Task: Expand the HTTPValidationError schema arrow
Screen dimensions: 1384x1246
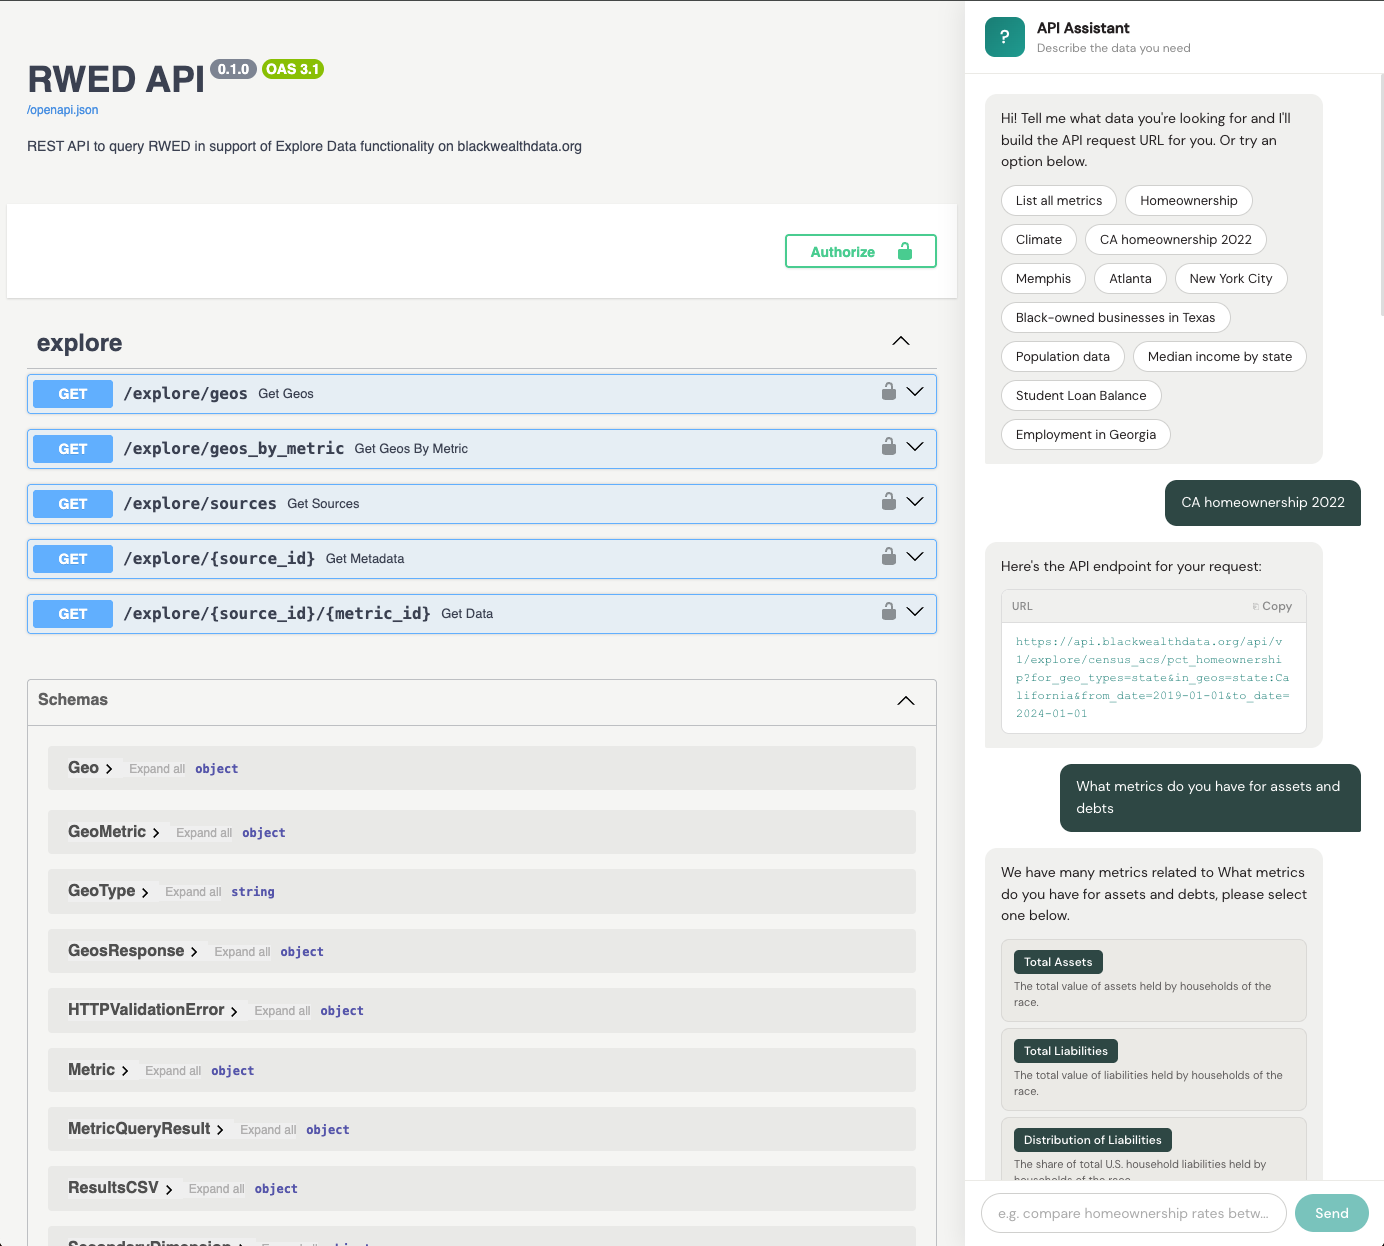Action: [x=234, y=1011]
